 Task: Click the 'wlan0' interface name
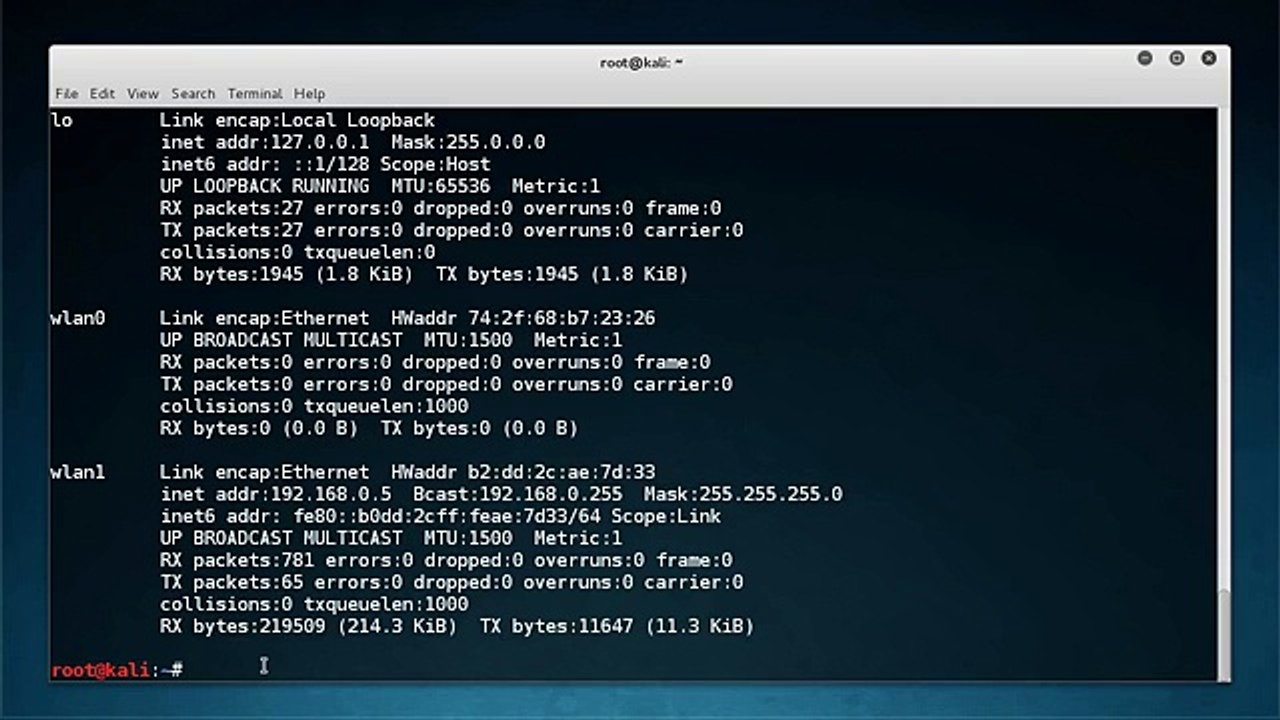[x=77, y=318]
